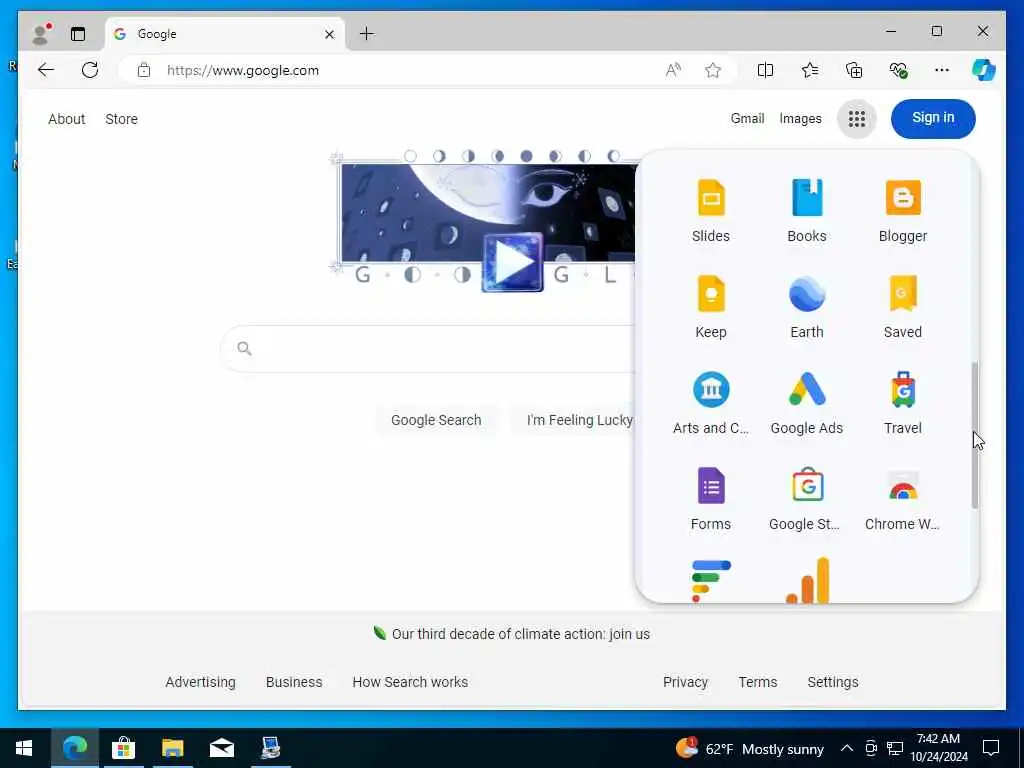Open Edge Settings and more menu
This screenshot has height=768, width=1024.
pos(941,70)
